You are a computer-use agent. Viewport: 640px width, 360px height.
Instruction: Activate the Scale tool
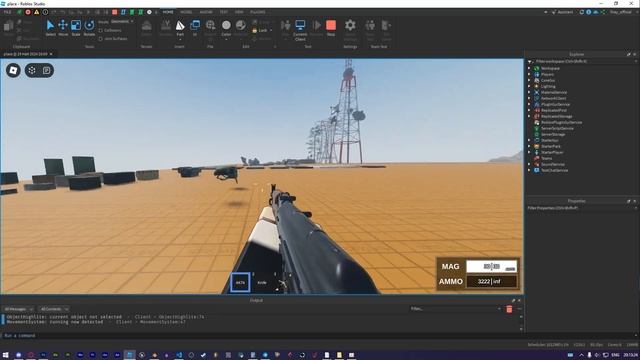pos(76,28)
